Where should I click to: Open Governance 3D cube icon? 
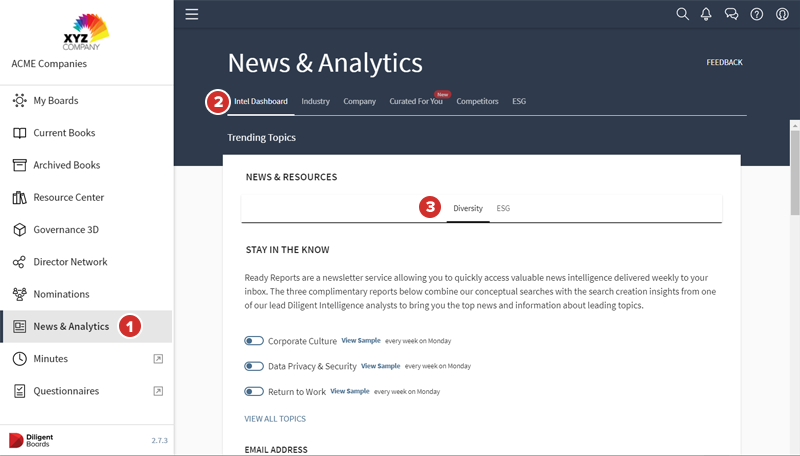(19, 230)
